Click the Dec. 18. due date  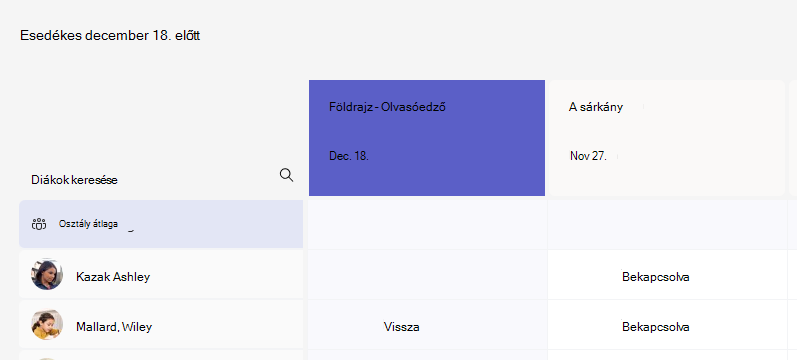[349, 156]
